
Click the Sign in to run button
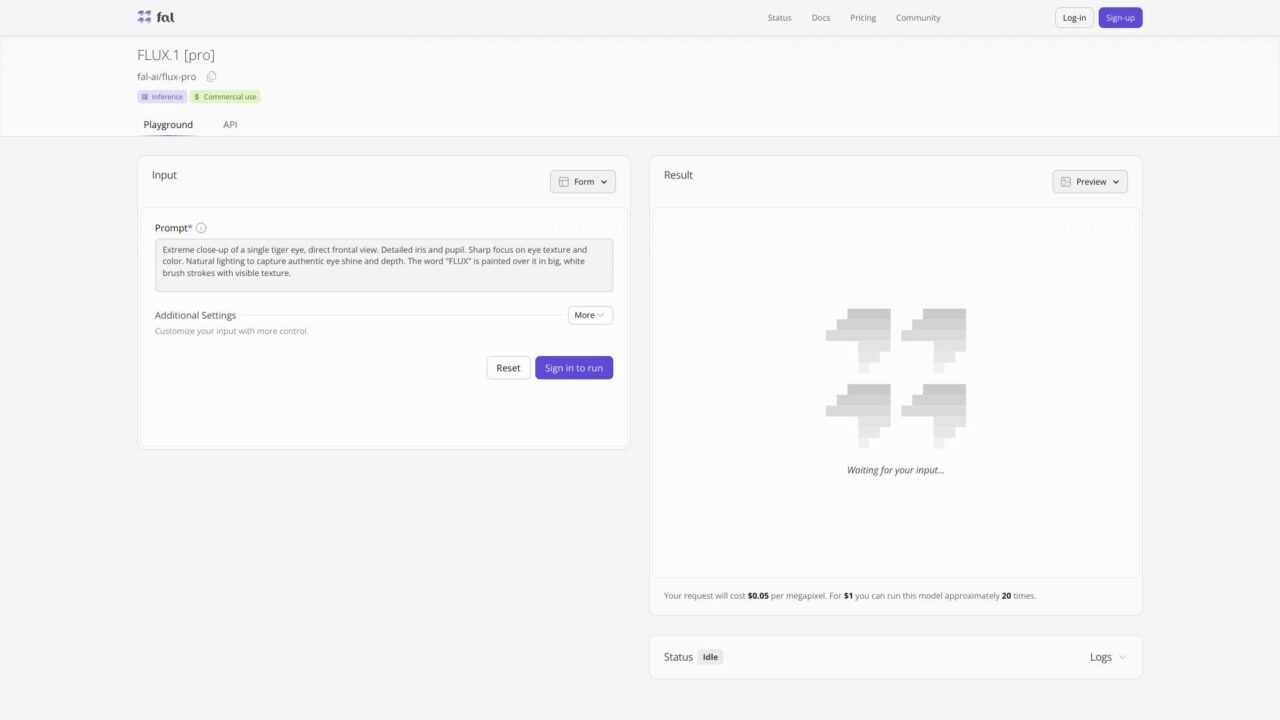573,367
